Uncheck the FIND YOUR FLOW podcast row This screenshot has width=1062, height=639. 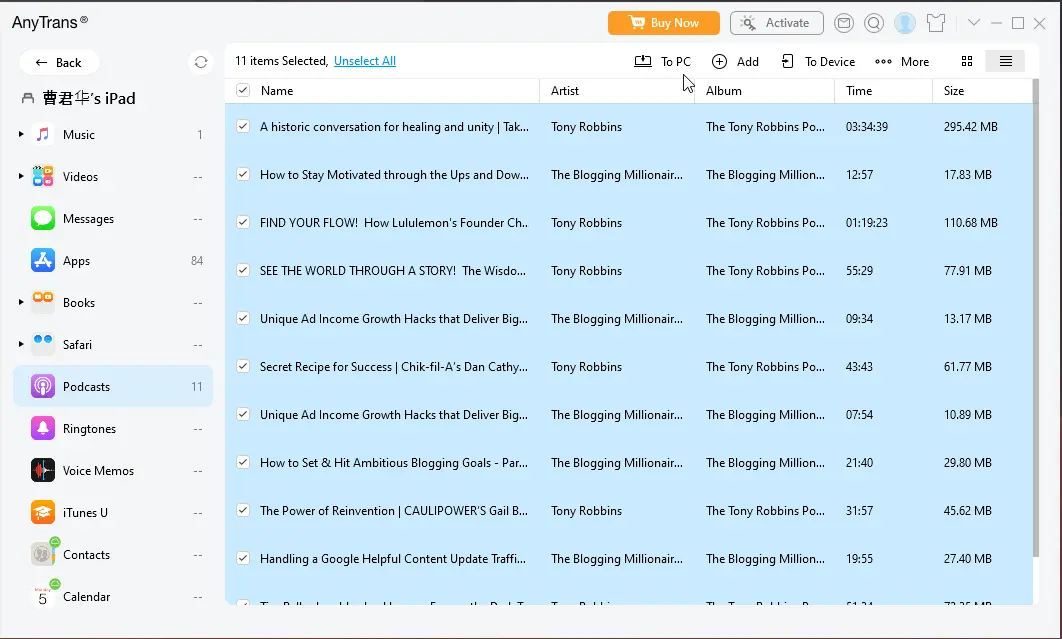tap(243, 223)
